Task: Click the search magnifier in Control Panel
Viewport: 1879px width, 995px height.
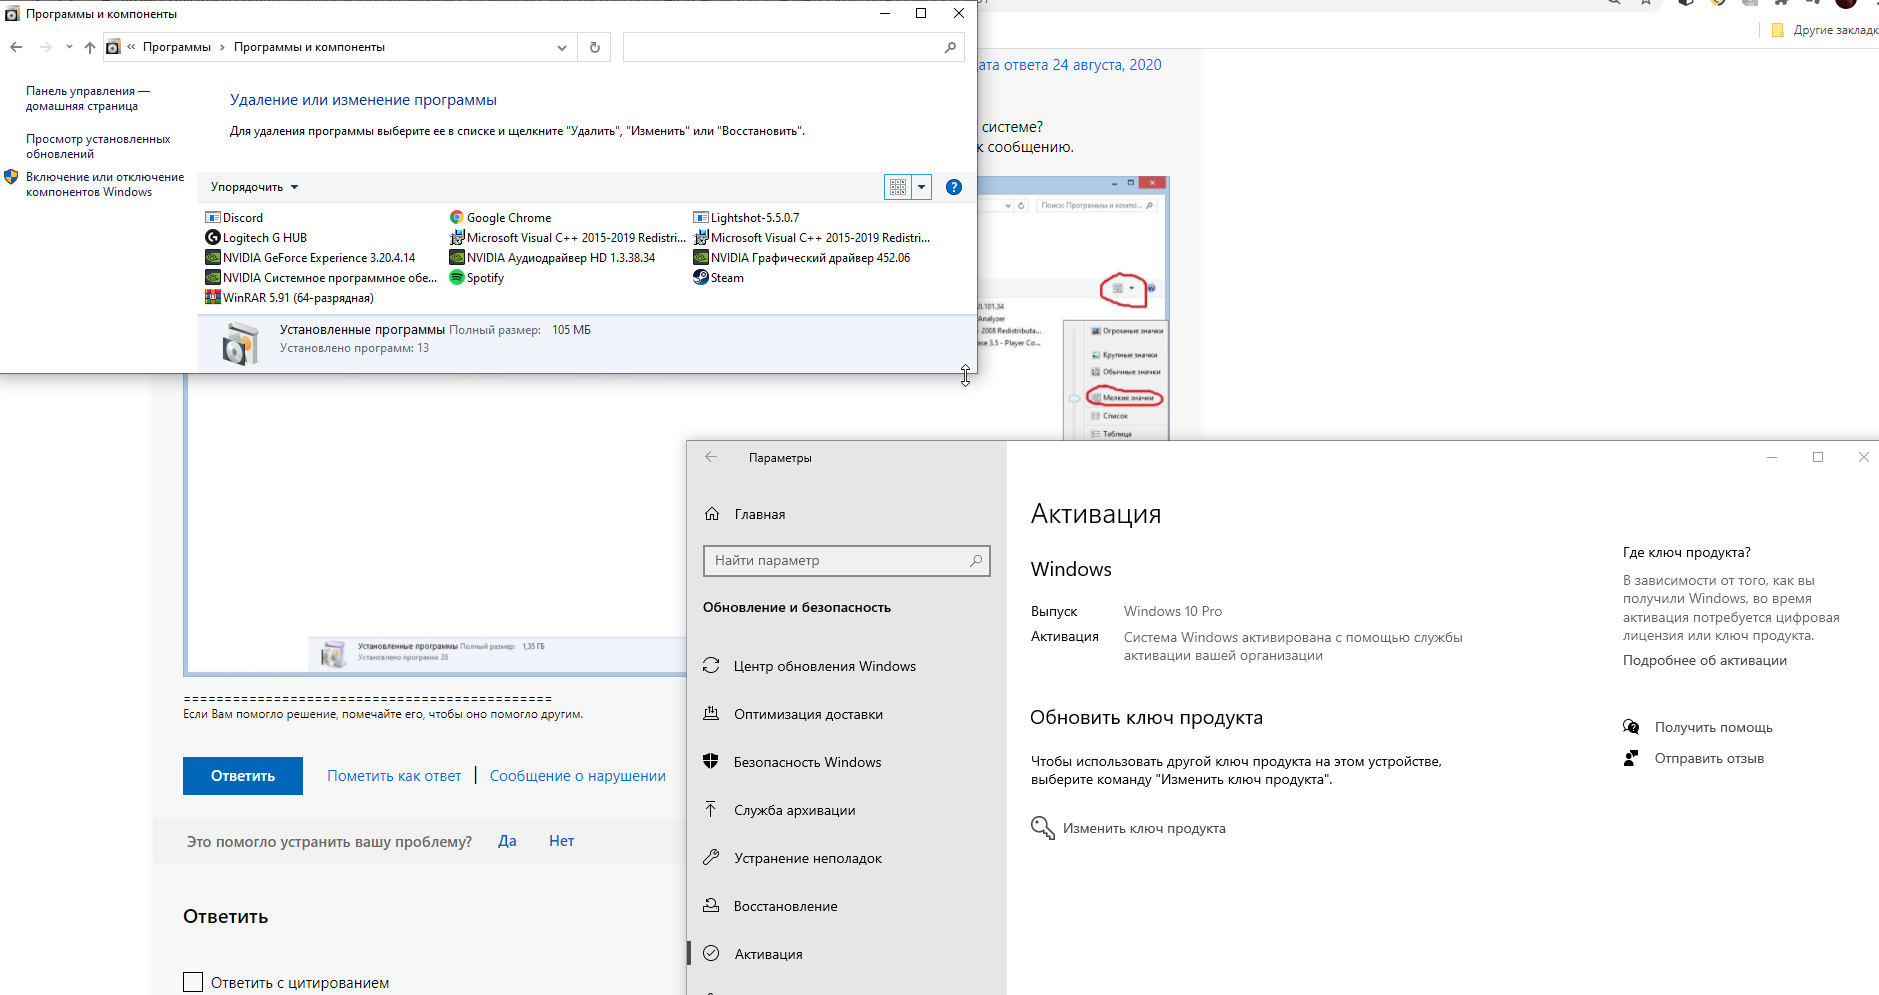Action: click(950, 47)
